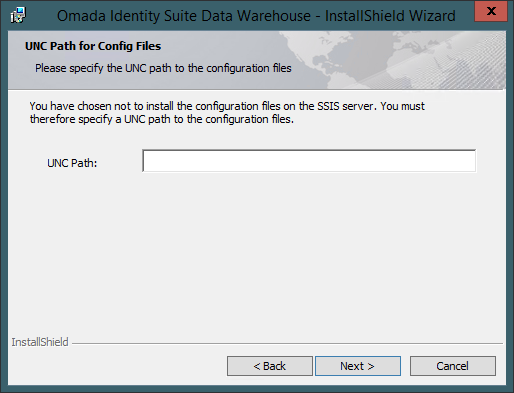Click the separator line beside InstallShield
This screenshot has height=393, width=514.
pos(287,343)
